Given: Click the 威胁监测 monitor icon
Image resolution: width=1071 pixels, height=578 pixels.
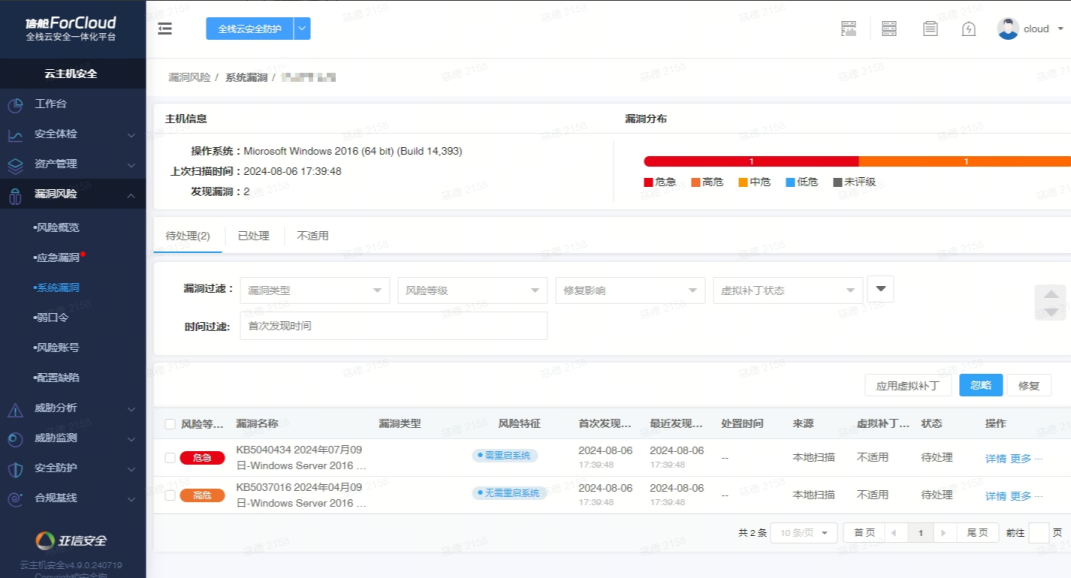Looking at the screenshot, I should point(15,439).
